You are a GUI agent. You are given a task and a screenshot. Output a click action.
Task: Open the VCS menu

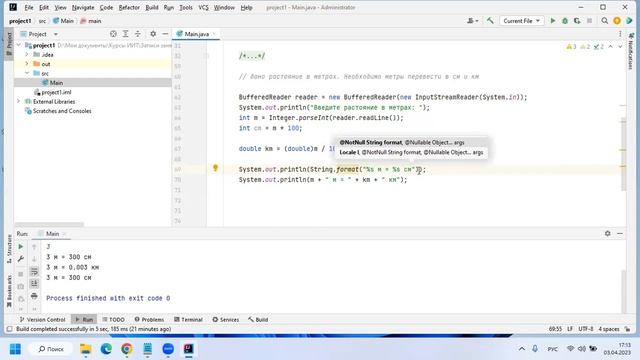pos(203,7)
